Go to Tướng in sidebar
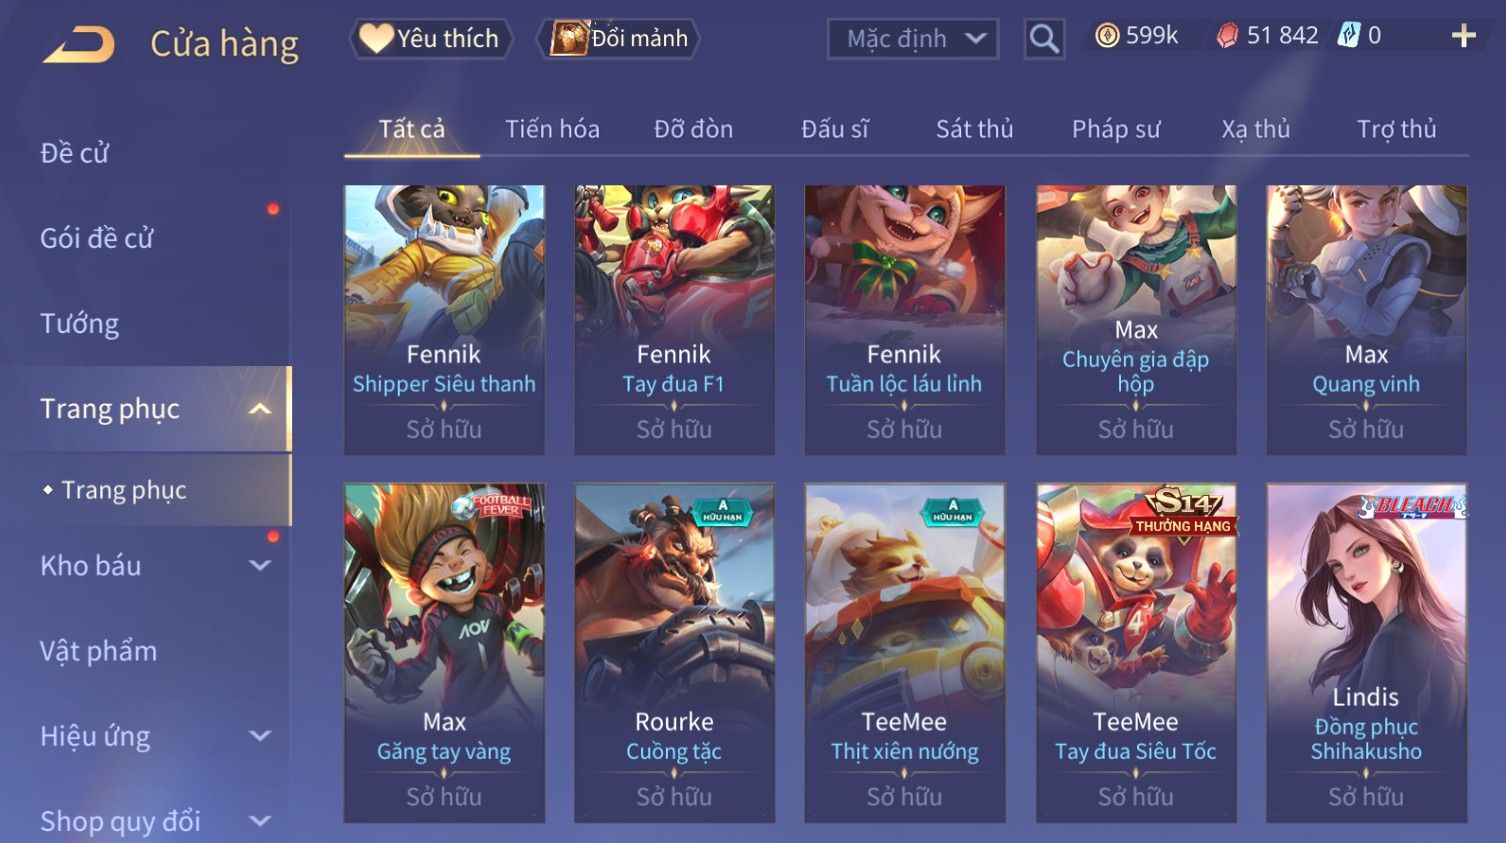 (x=80, y=324)
